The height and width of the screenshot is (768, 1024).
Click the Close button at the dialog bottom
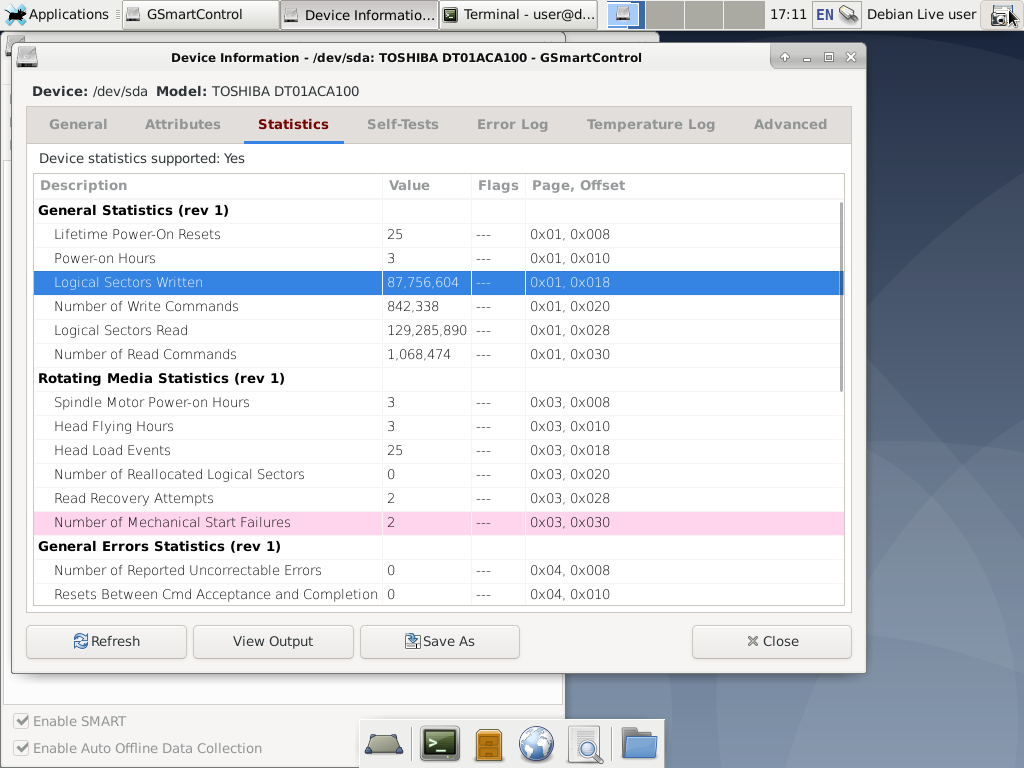pyautogui.click(x=772, y=642)
